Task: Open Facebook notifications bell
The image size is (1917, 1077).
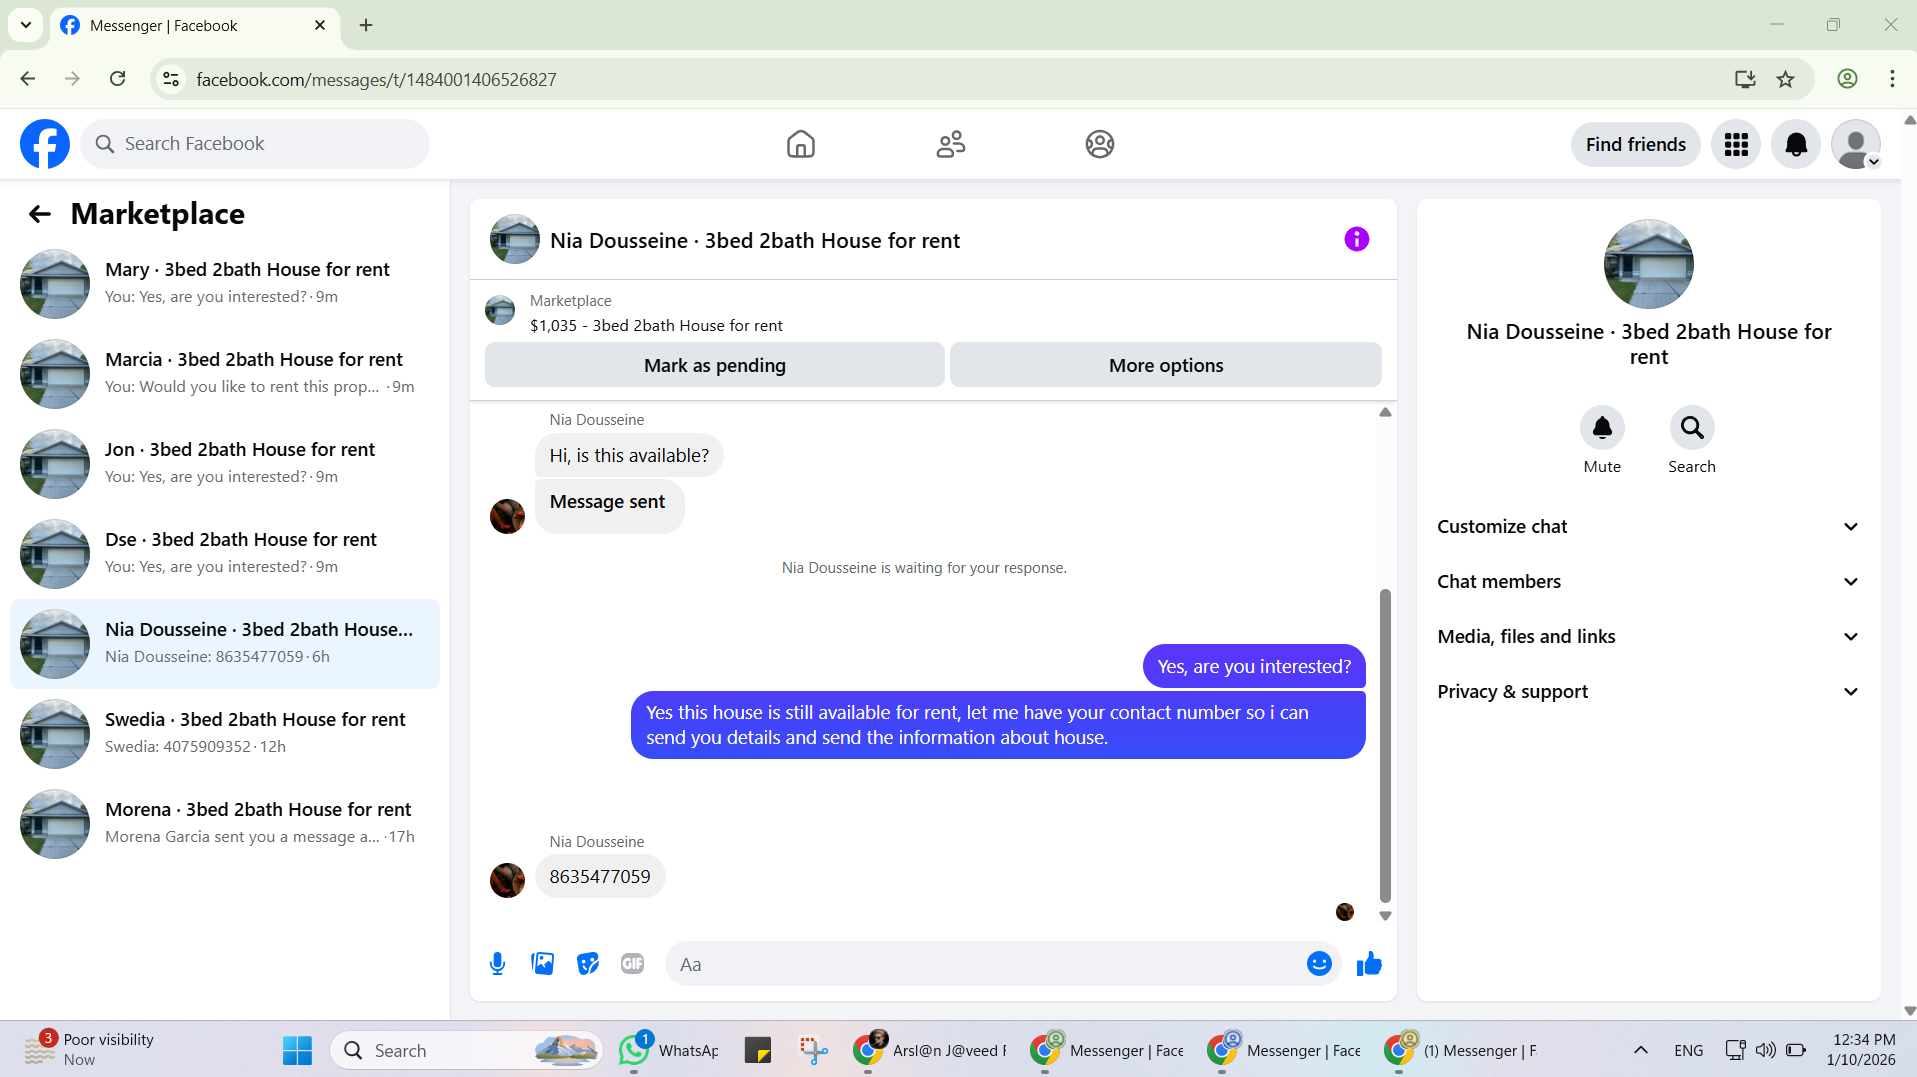Action: point(1796,145)
